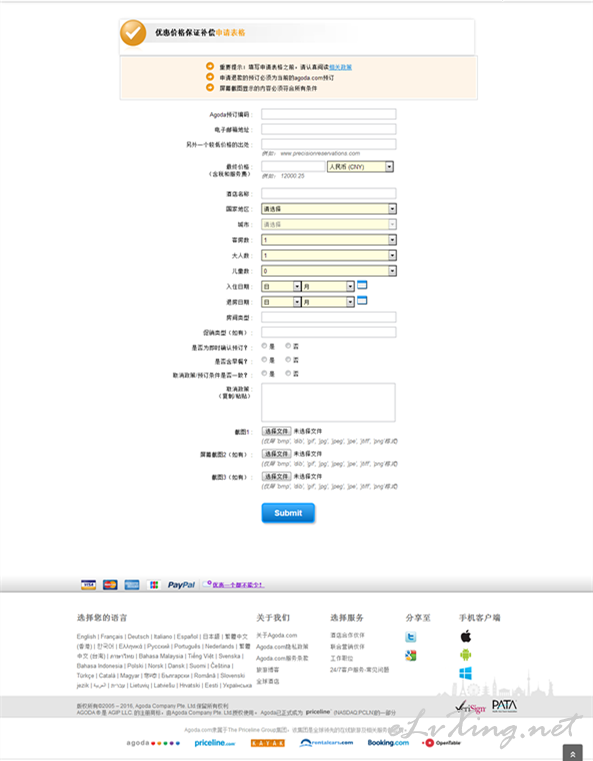Screen dimensions: 593x761
Task: Switch language to Italiano
Action: 163,636
